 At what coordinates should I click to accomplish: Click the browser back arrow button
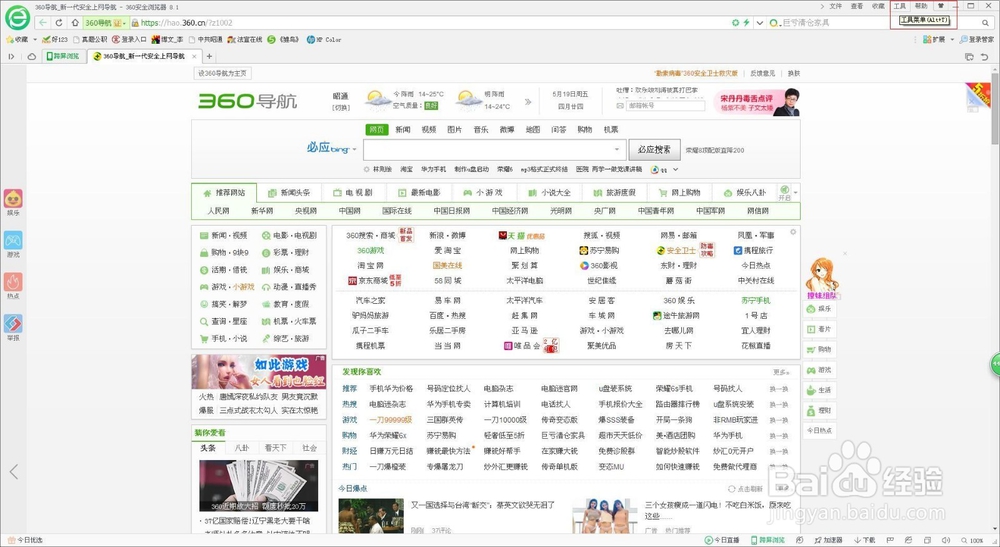click(x=43, y=22)
